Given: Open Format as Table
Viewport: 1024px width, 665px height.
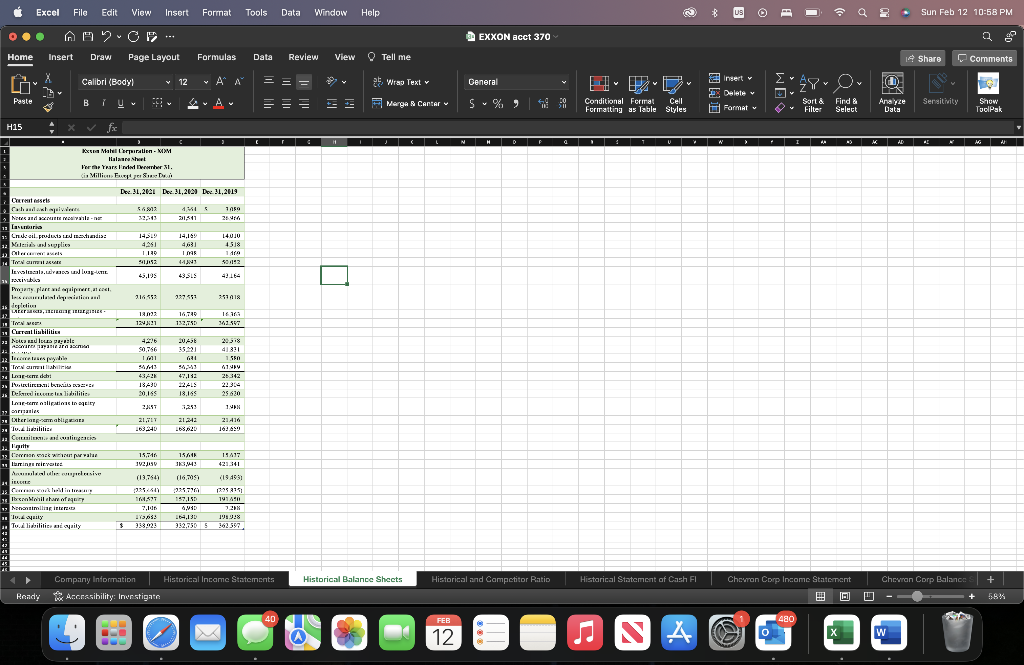Looking at the screenshot, I should click(x=642, y=93).
